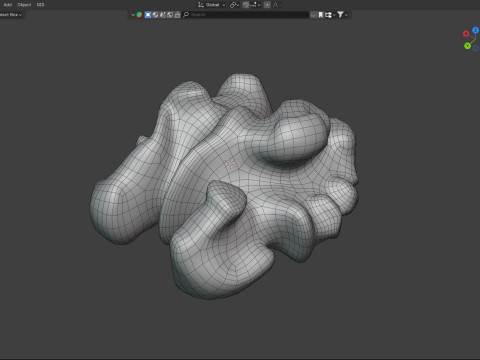Click the green Y axis gizmo handle
Screen dimensions: 480x360
[x=467, y=46]
